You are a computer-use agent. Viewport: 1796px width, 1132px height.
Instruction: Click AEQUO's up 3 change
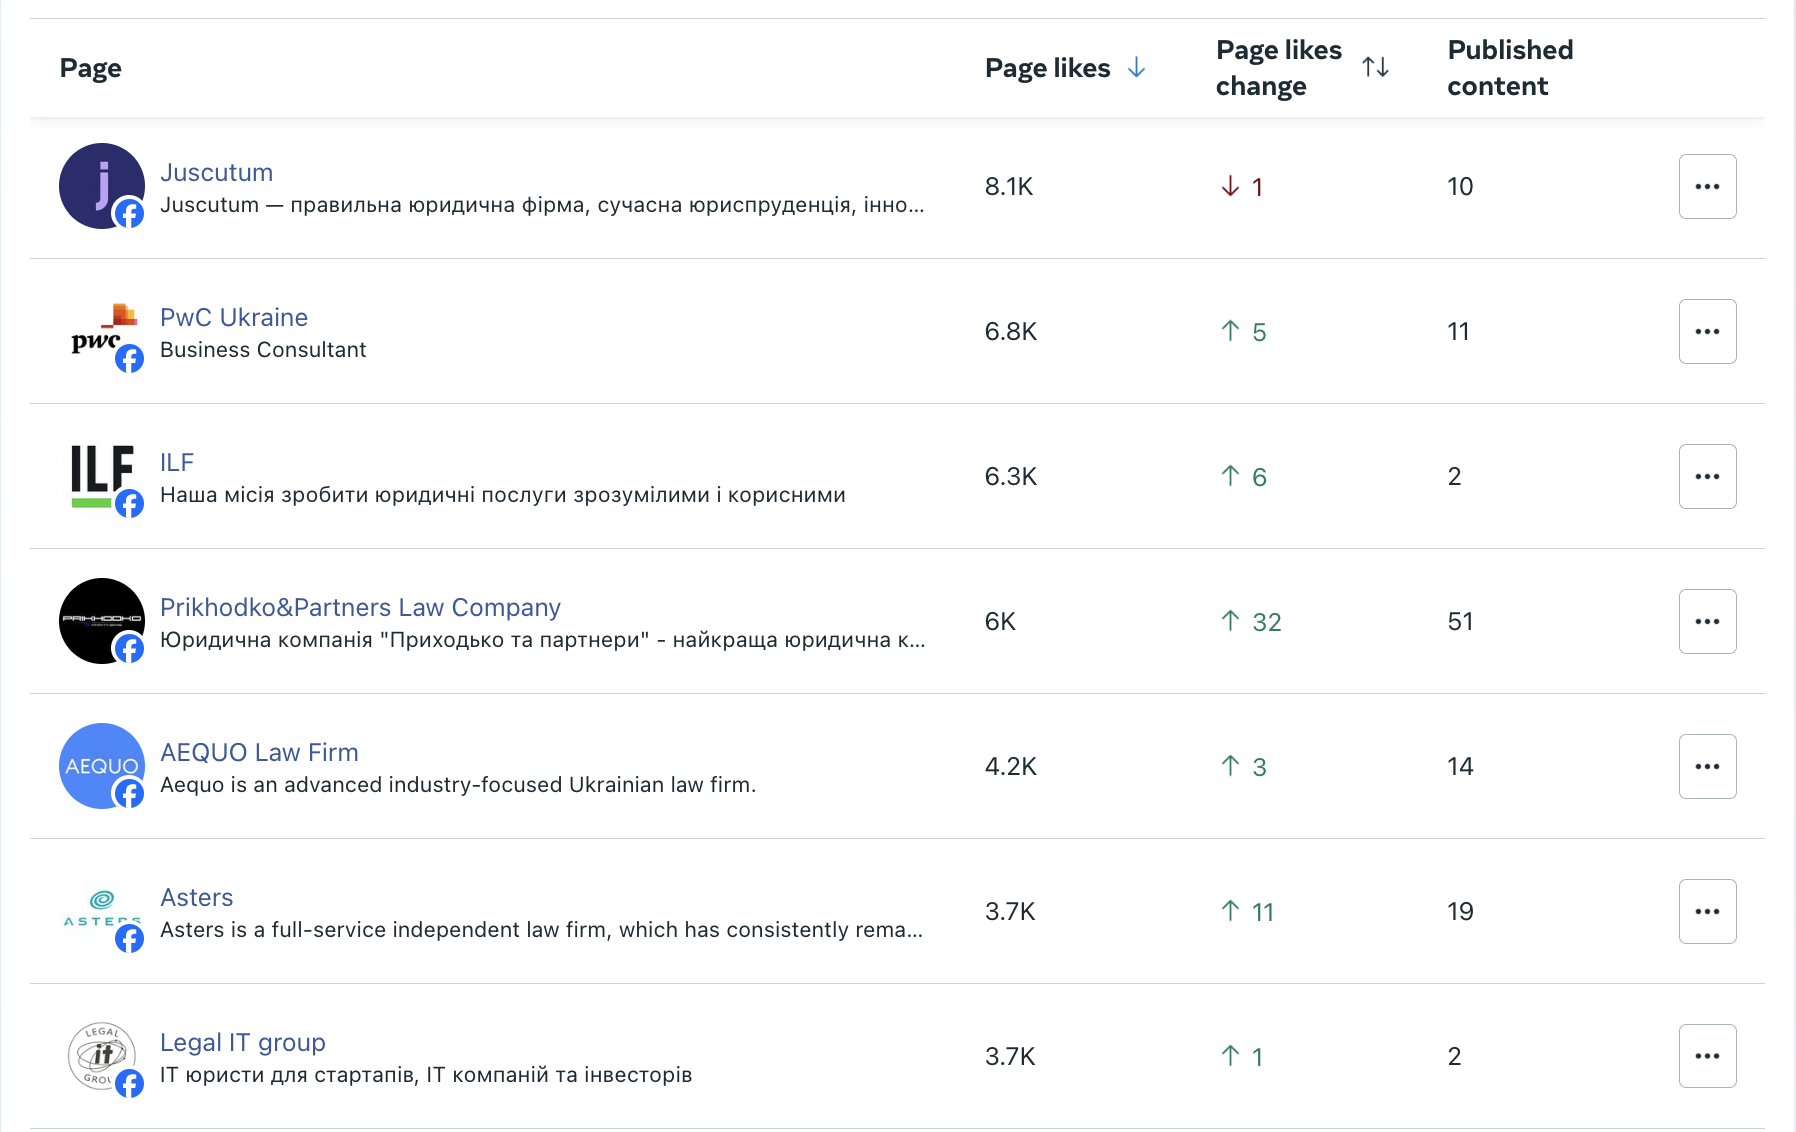pos(1243,767)
